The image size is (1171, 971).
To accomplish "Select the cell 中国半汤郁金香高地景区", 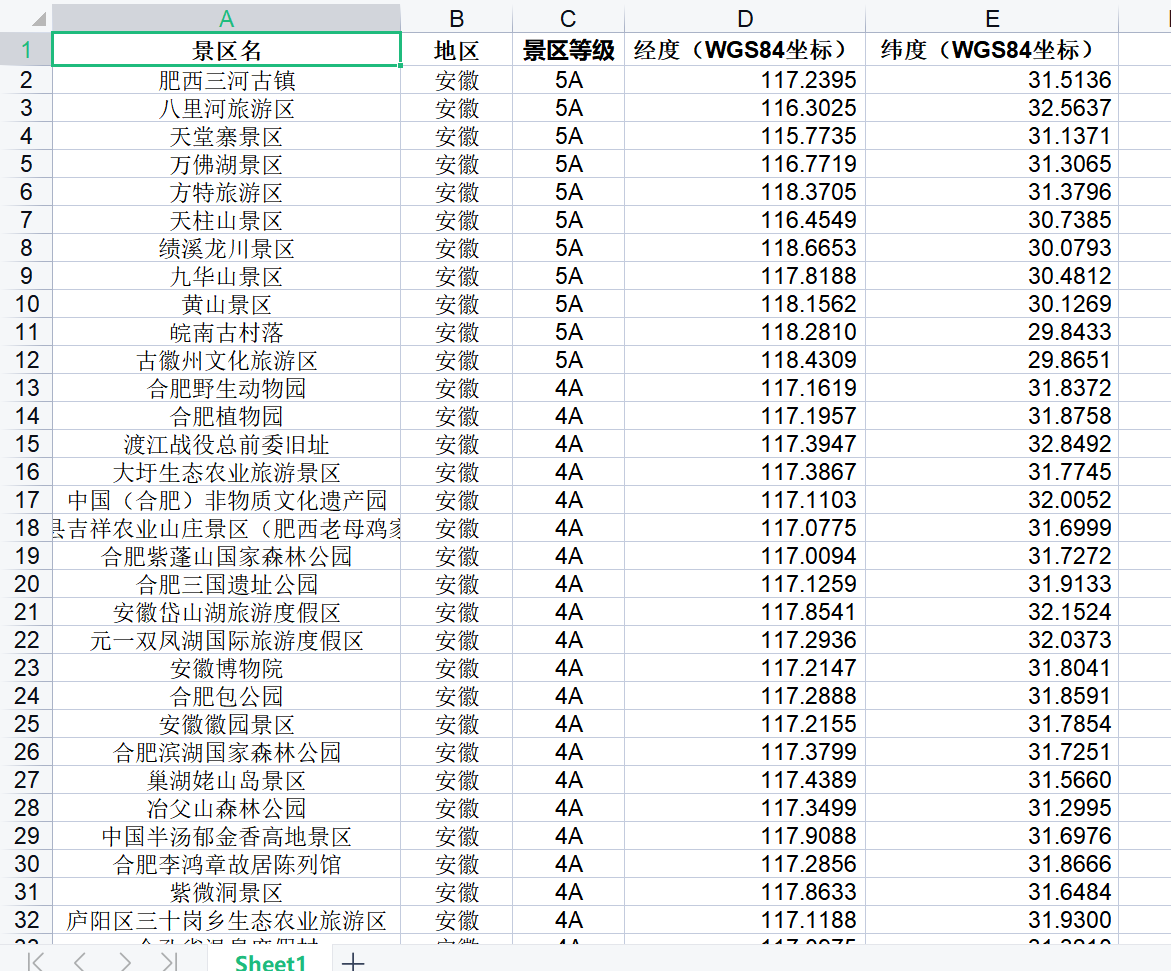I will tap(226, 837).
